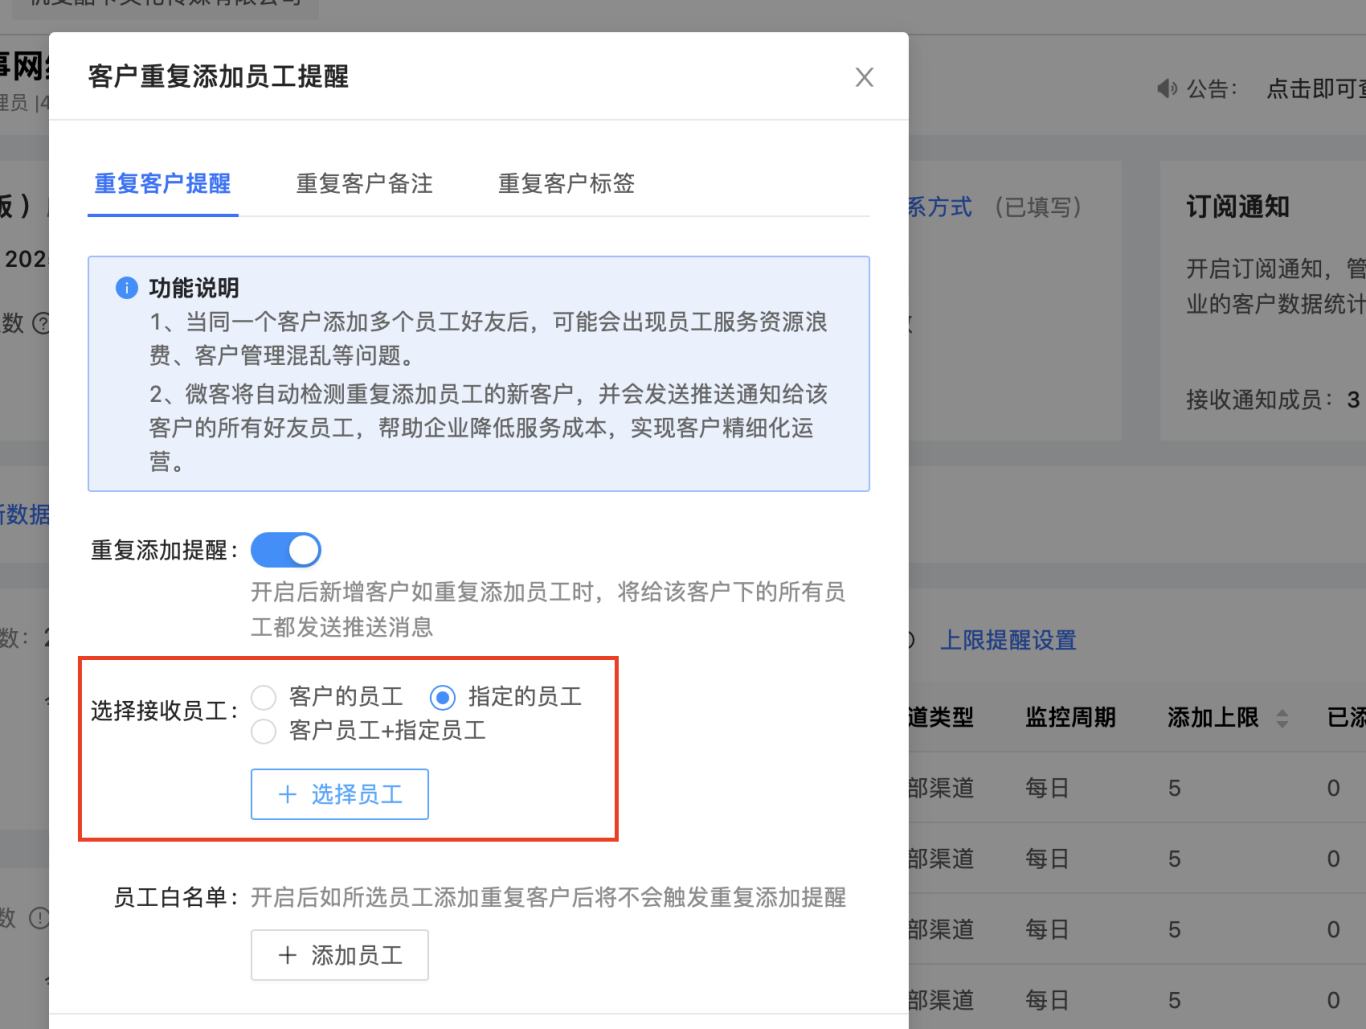Close the 客户重复添加员工提醒 dialog
This screenshot has width=1366, height=1029.
coord(864,77)
